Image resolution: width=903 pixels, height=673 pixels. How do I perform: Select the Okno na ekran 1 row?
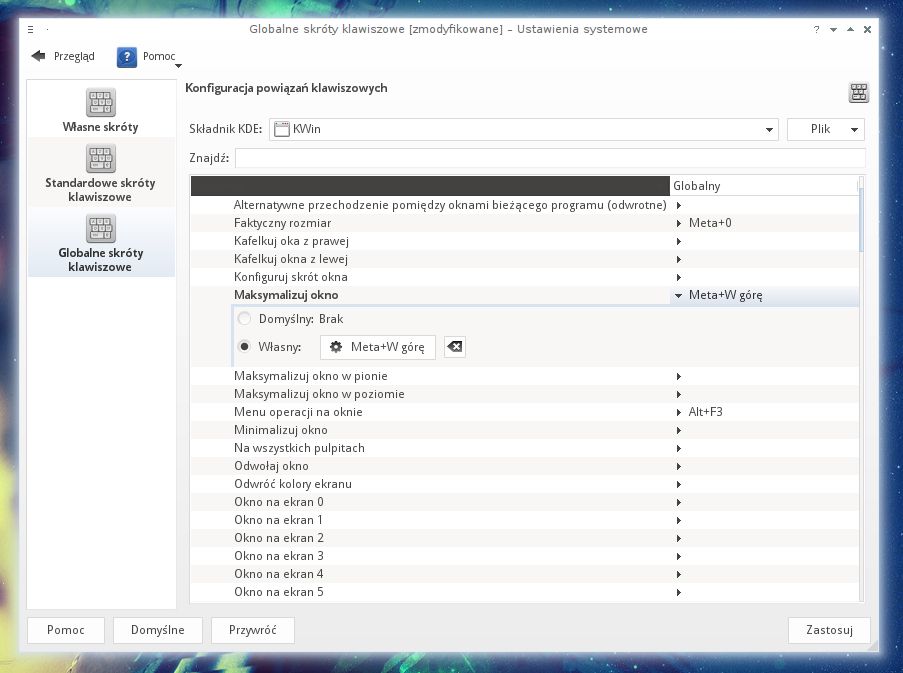click(x=525, y=520)
